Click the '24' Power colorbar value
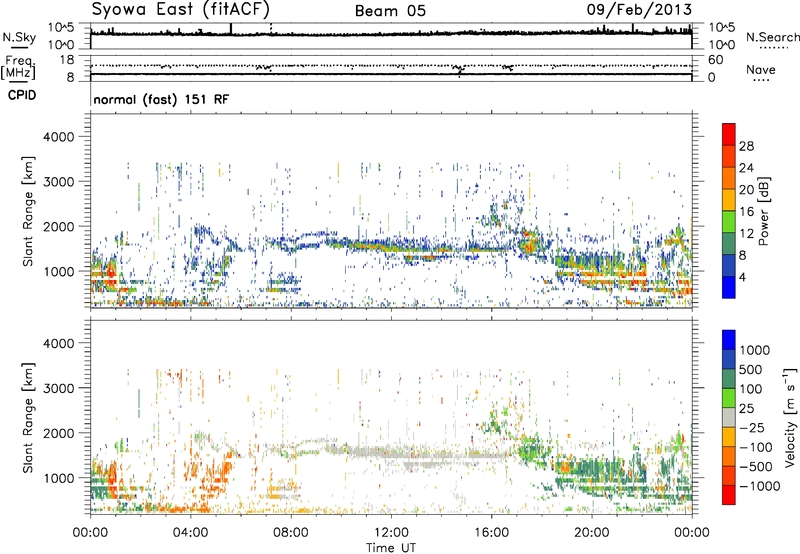 pyautogui.click(x=746, y=168)
